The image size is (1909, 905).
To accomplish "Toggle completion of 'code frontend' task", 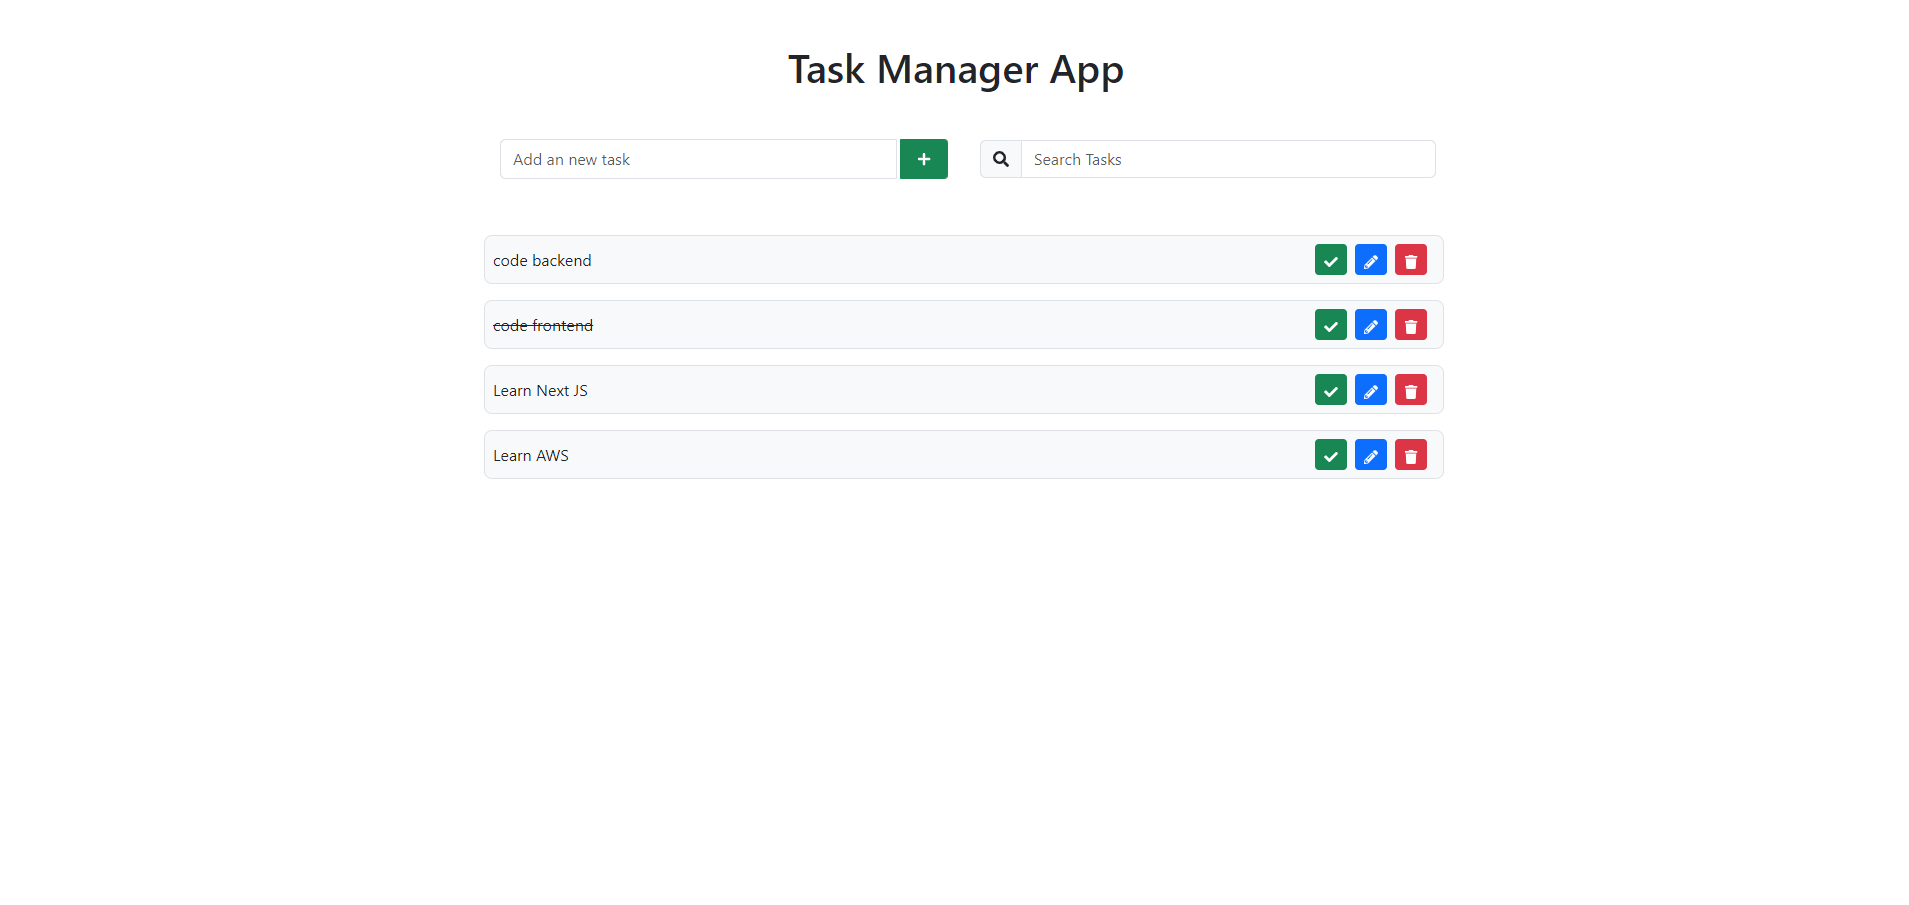I will [1330, 325].
